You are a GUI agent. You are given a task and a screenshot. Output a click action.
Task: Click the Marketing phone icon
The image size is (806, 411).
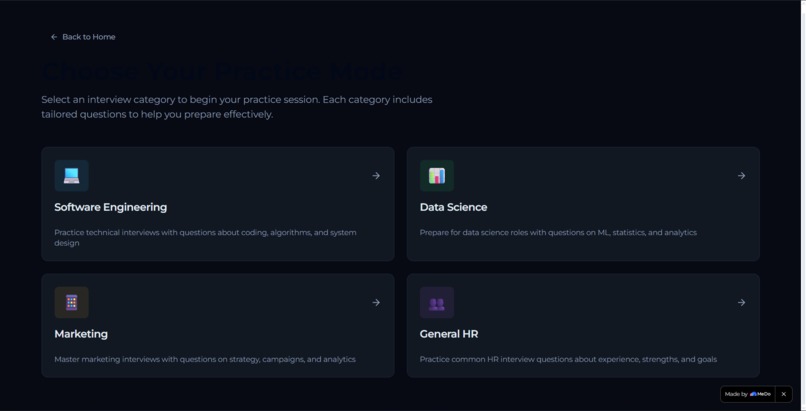click(71, 303)
